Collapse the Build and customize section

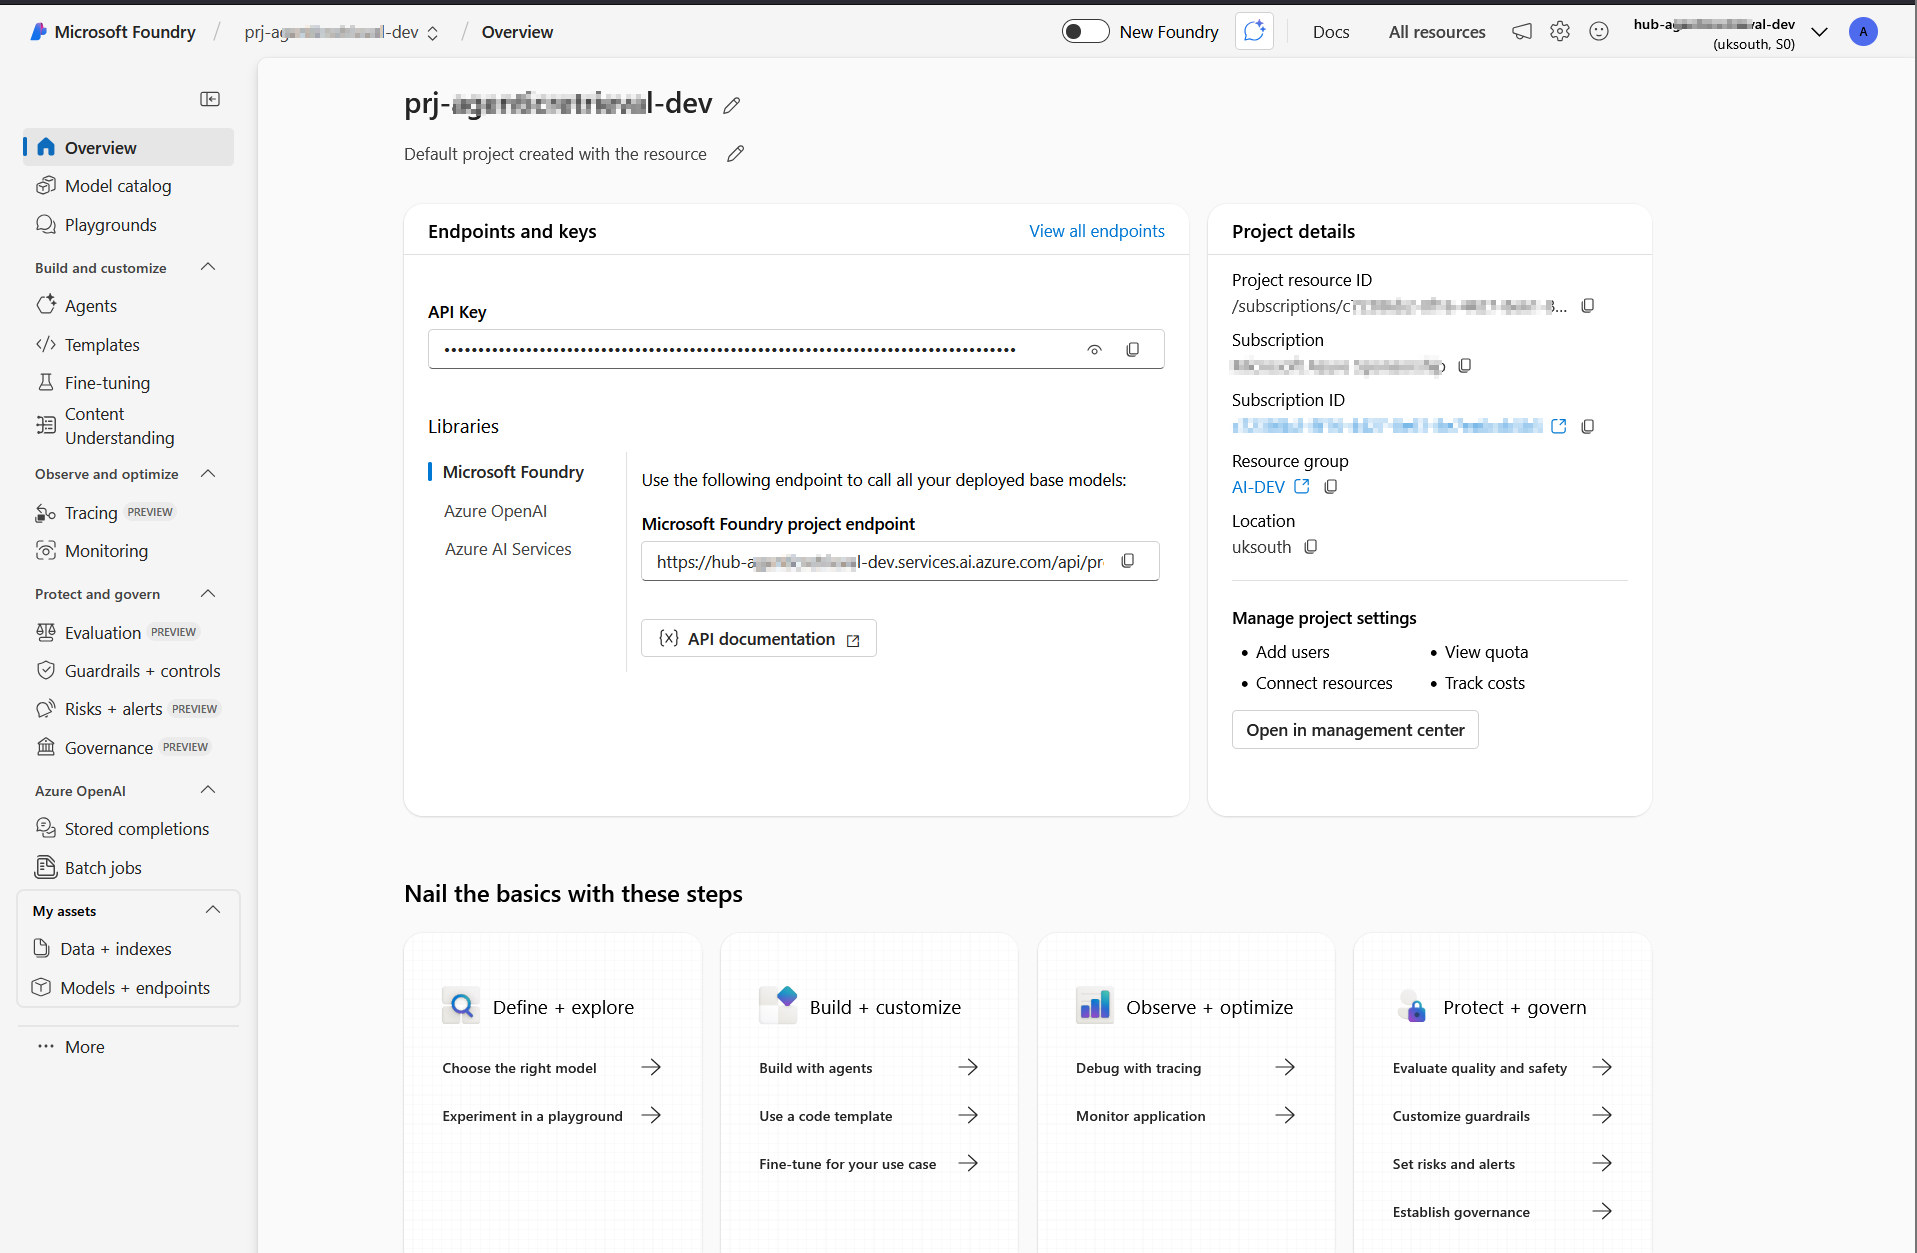pyautogui.click(x=208, y=267)
